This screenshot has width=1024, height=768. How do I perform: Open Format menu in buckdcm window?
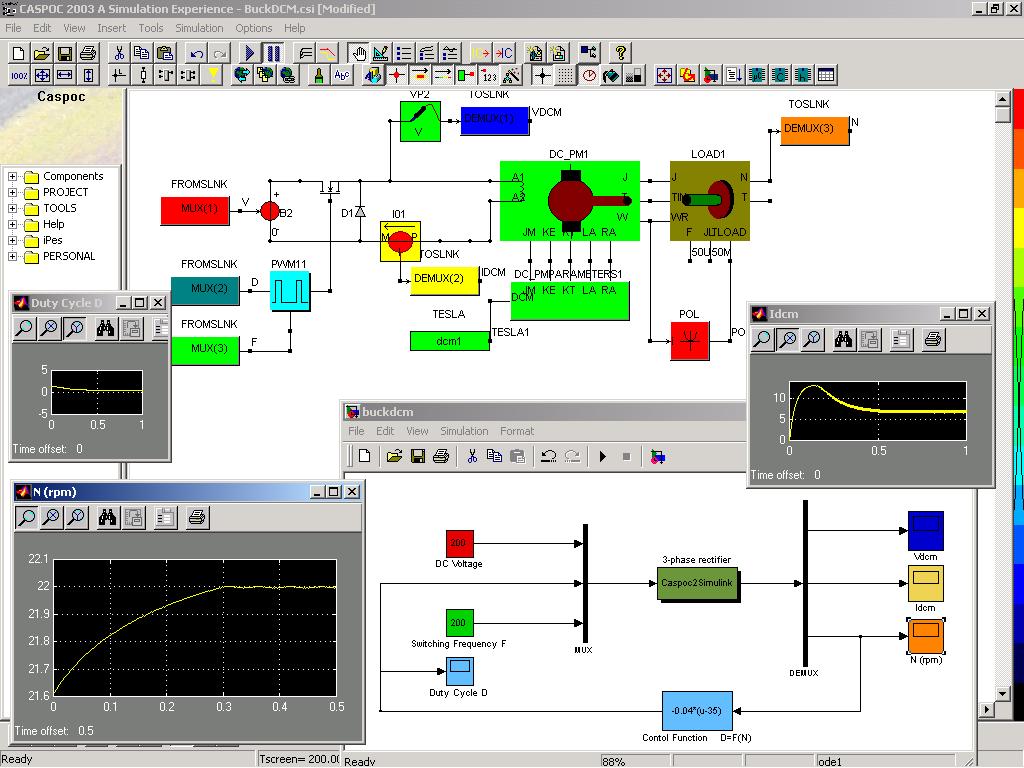(517, 431)
